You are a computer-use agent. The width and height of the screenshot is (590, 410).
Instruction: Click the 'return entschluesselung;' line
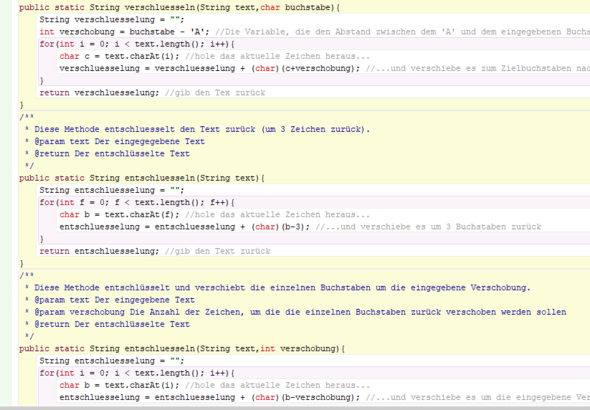(x=99, y=251)
